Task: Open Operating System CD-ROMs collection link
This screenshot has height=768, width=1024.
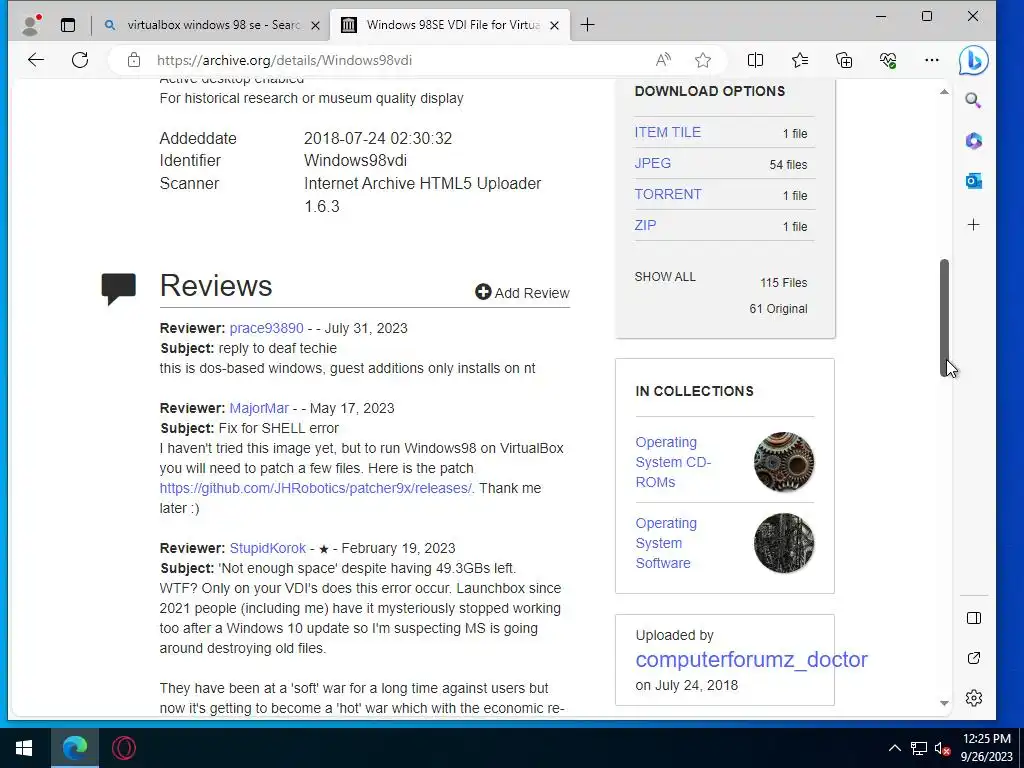Action: click(673, 462)
